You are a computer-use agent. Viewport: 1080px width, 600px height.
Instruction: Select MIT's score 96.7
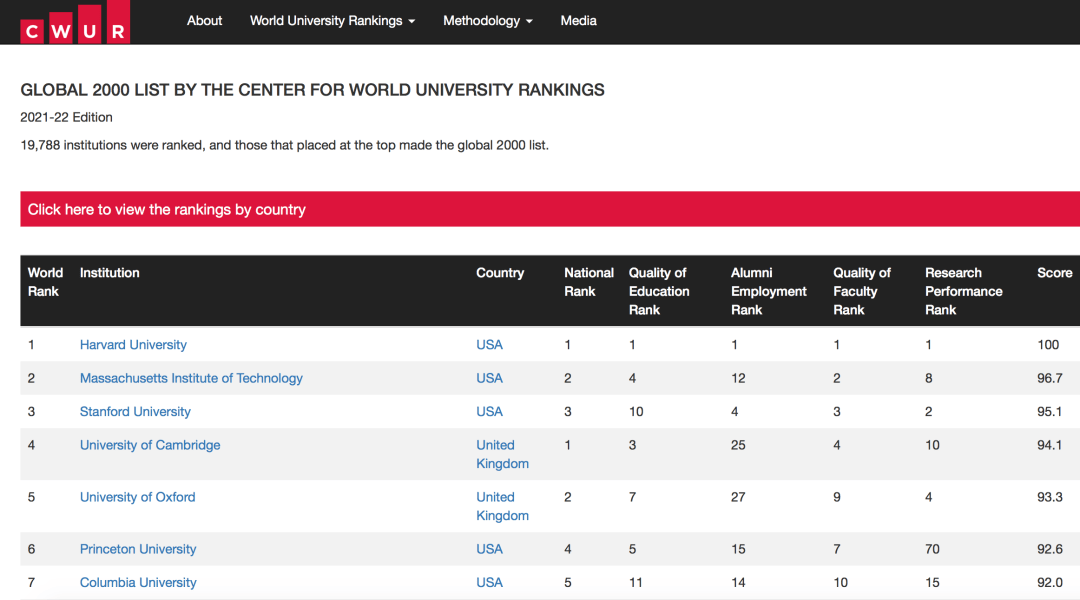click(1050, 378)
